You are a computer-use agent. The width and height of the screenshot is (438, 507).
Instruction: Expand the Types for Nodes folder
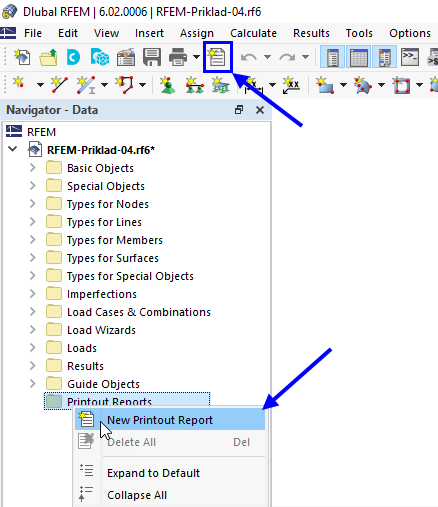[x=32, y=203]
